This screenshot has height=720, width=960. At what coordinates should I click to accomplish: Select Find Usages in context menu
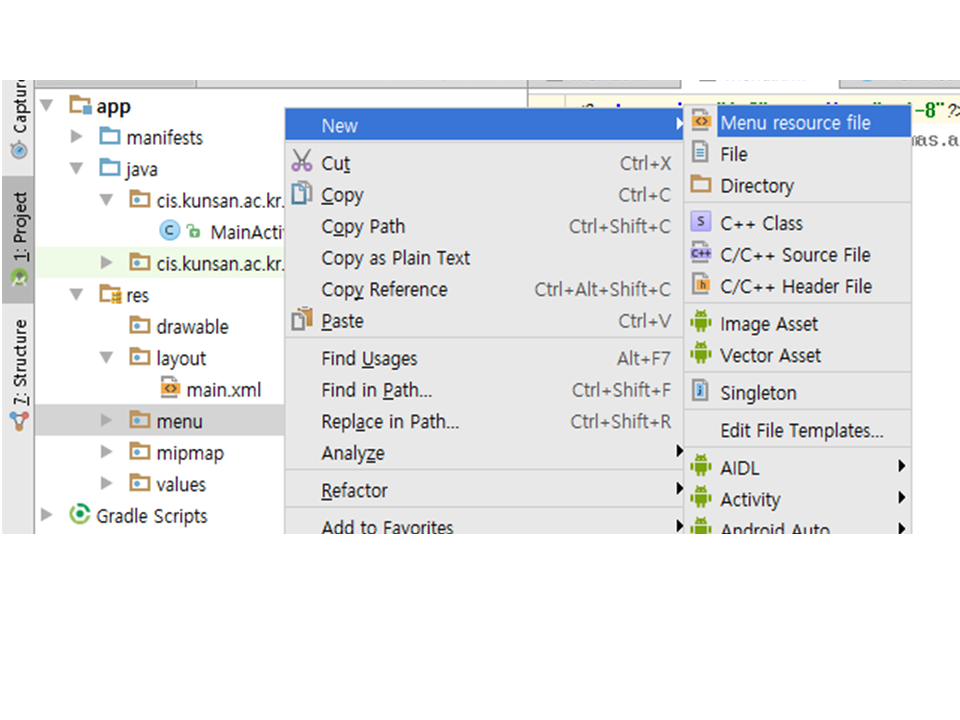369,358
